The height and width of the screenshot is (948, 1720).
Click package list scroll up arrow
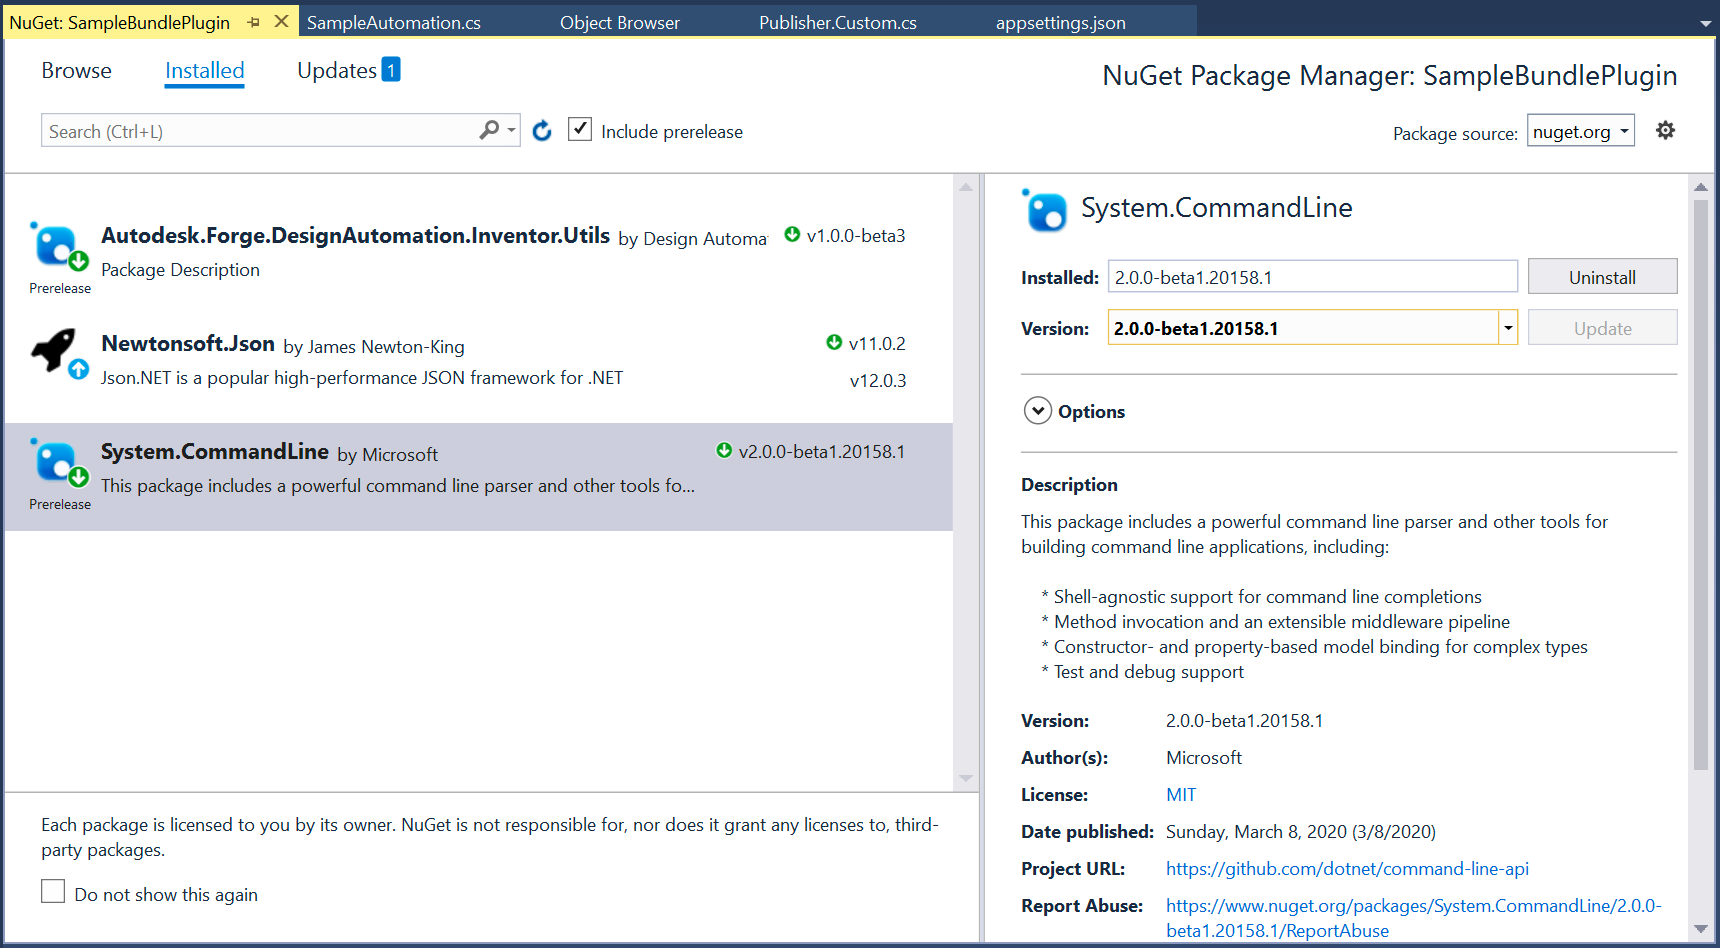coord(965,187)
